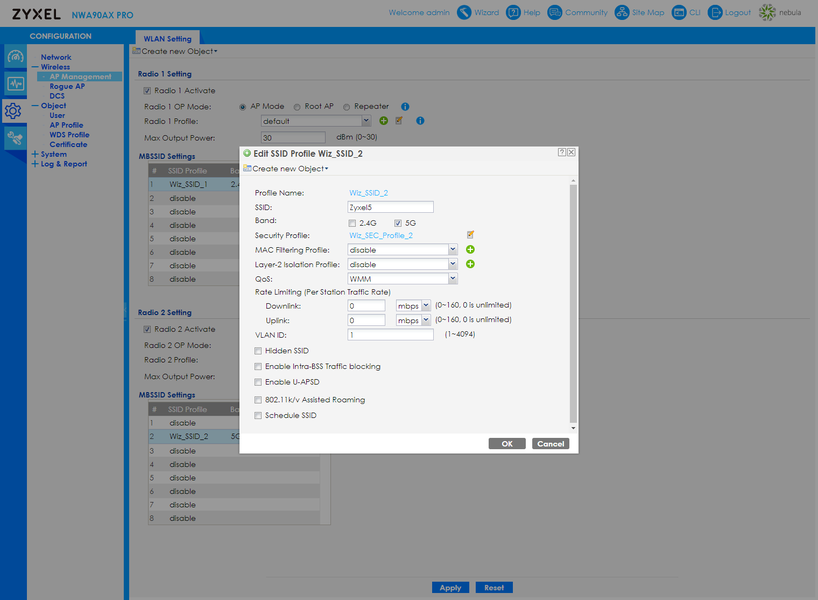Viewport: 818px width, 600px height.
Task: Add new MAC Filtering Profile
Action: coord(470,249)
